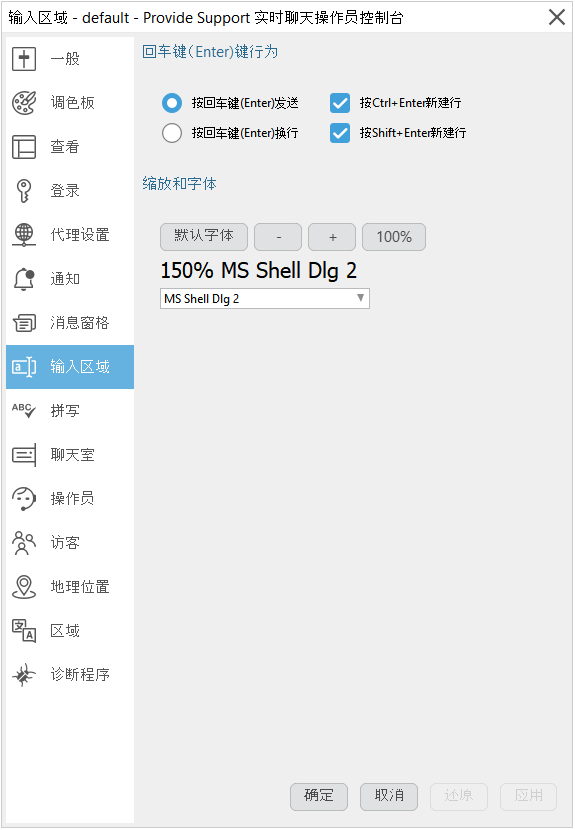Select the ABC spell check (拼写) icon
Screen dimensions: 575x830
tap(24, 411)
